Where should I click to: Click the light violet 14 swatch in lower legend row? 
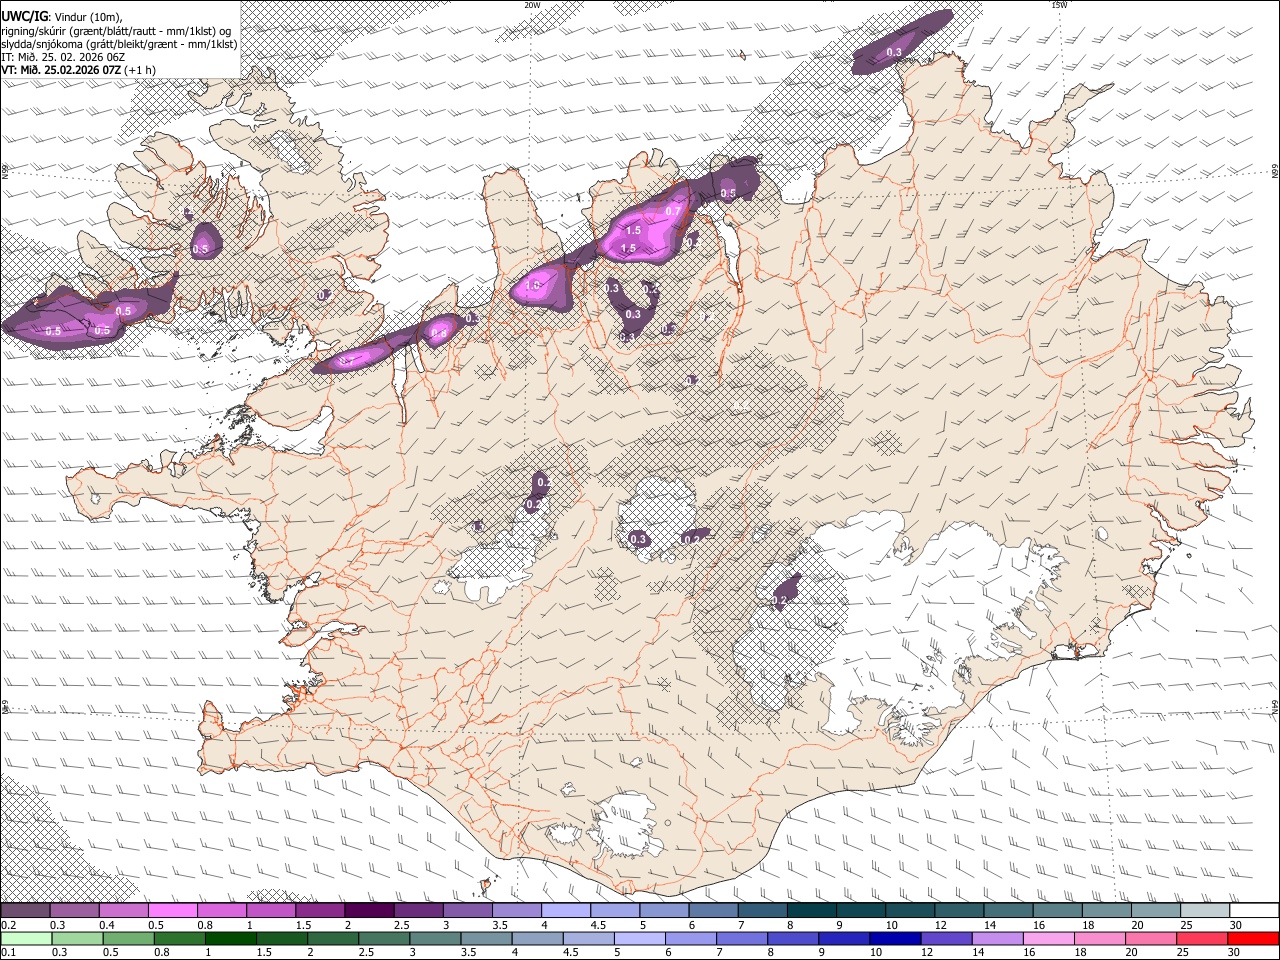998,938
